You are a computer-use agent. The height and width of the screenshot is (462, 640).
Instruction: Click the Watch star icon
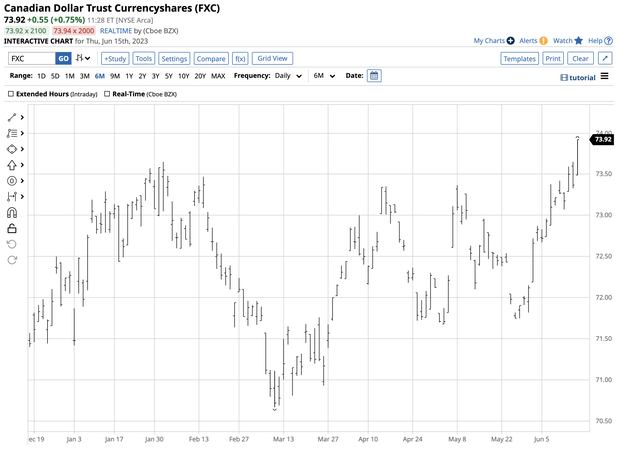(578, 40)
